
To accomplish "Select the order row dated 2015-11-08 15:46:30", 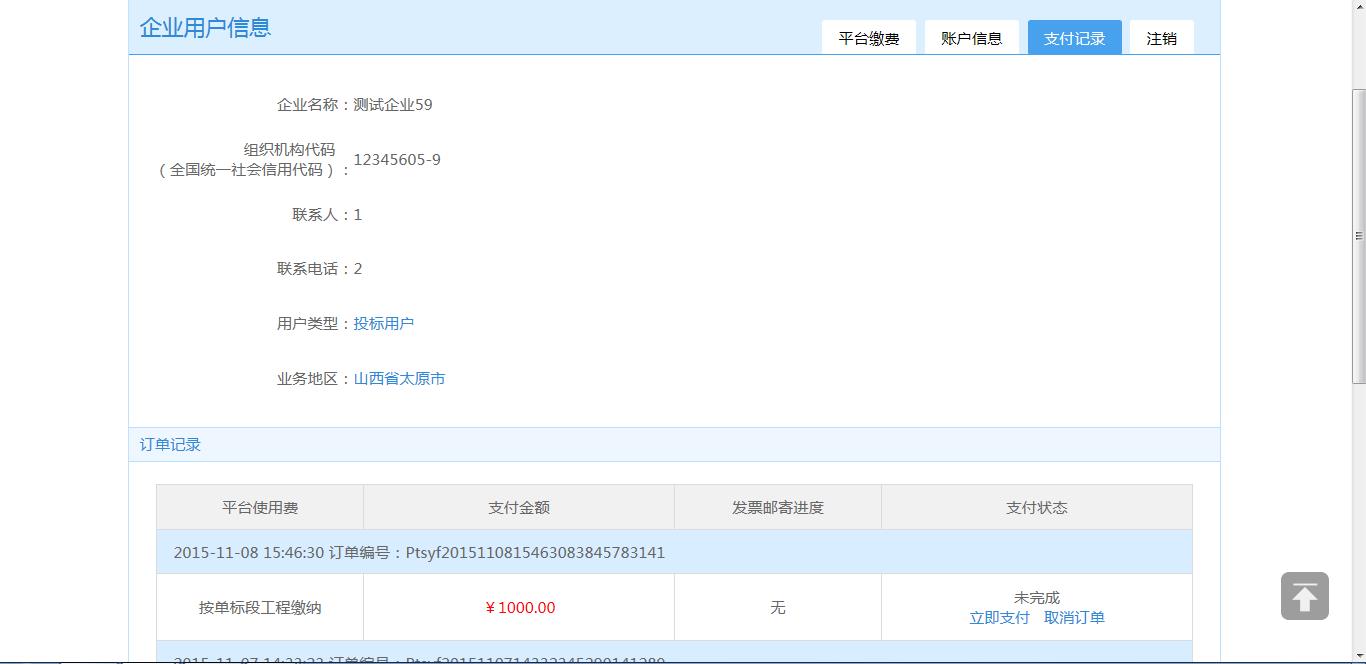I will pyautogui.click(x=419, y=553).
